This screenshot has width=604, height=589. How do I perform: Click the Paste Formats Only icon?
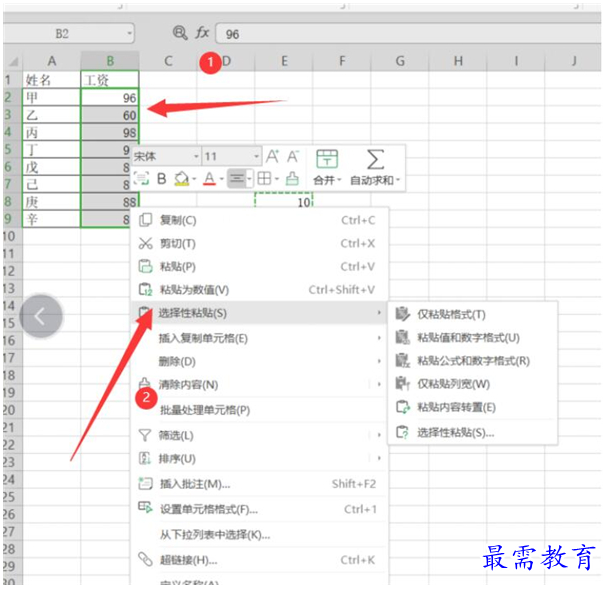pos(403,314)
